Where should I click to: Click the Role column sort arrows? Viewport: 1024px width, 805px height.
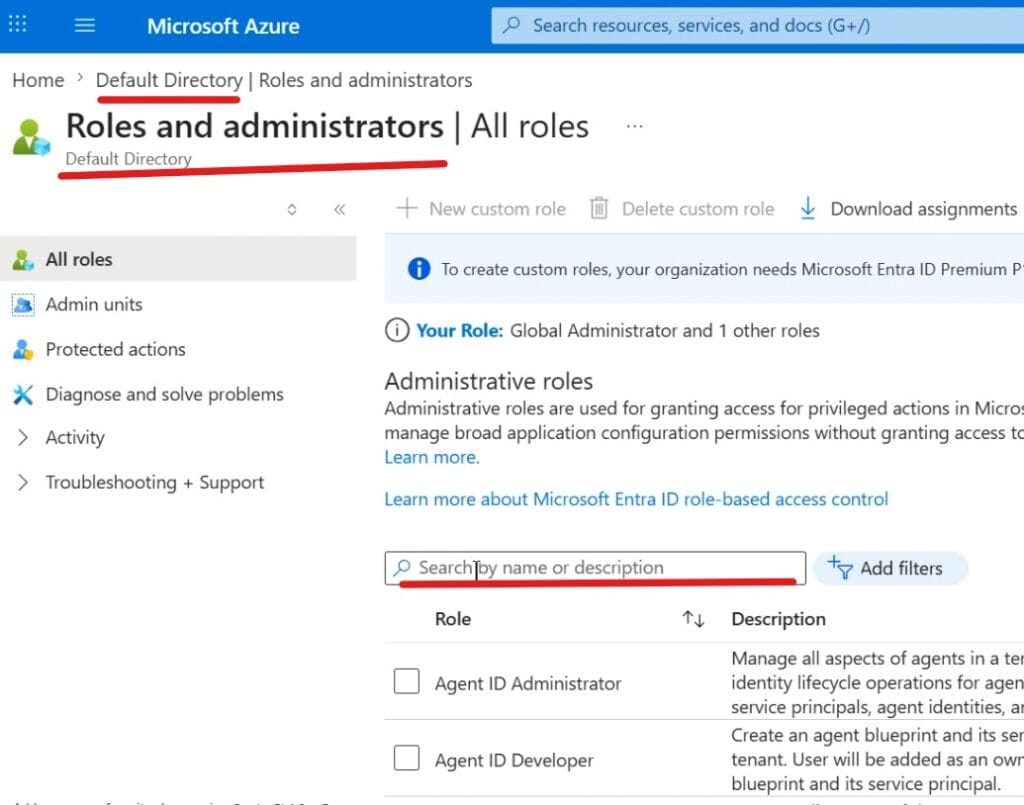pos(693,619)
